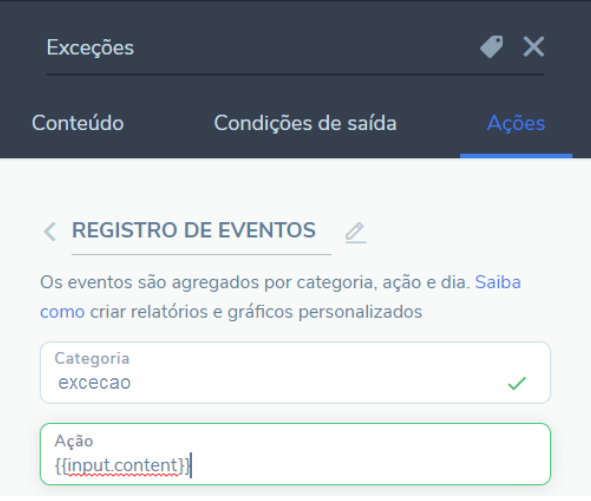Close the Exceções panel with the X
591x501 pixels.
coord(534,47)
